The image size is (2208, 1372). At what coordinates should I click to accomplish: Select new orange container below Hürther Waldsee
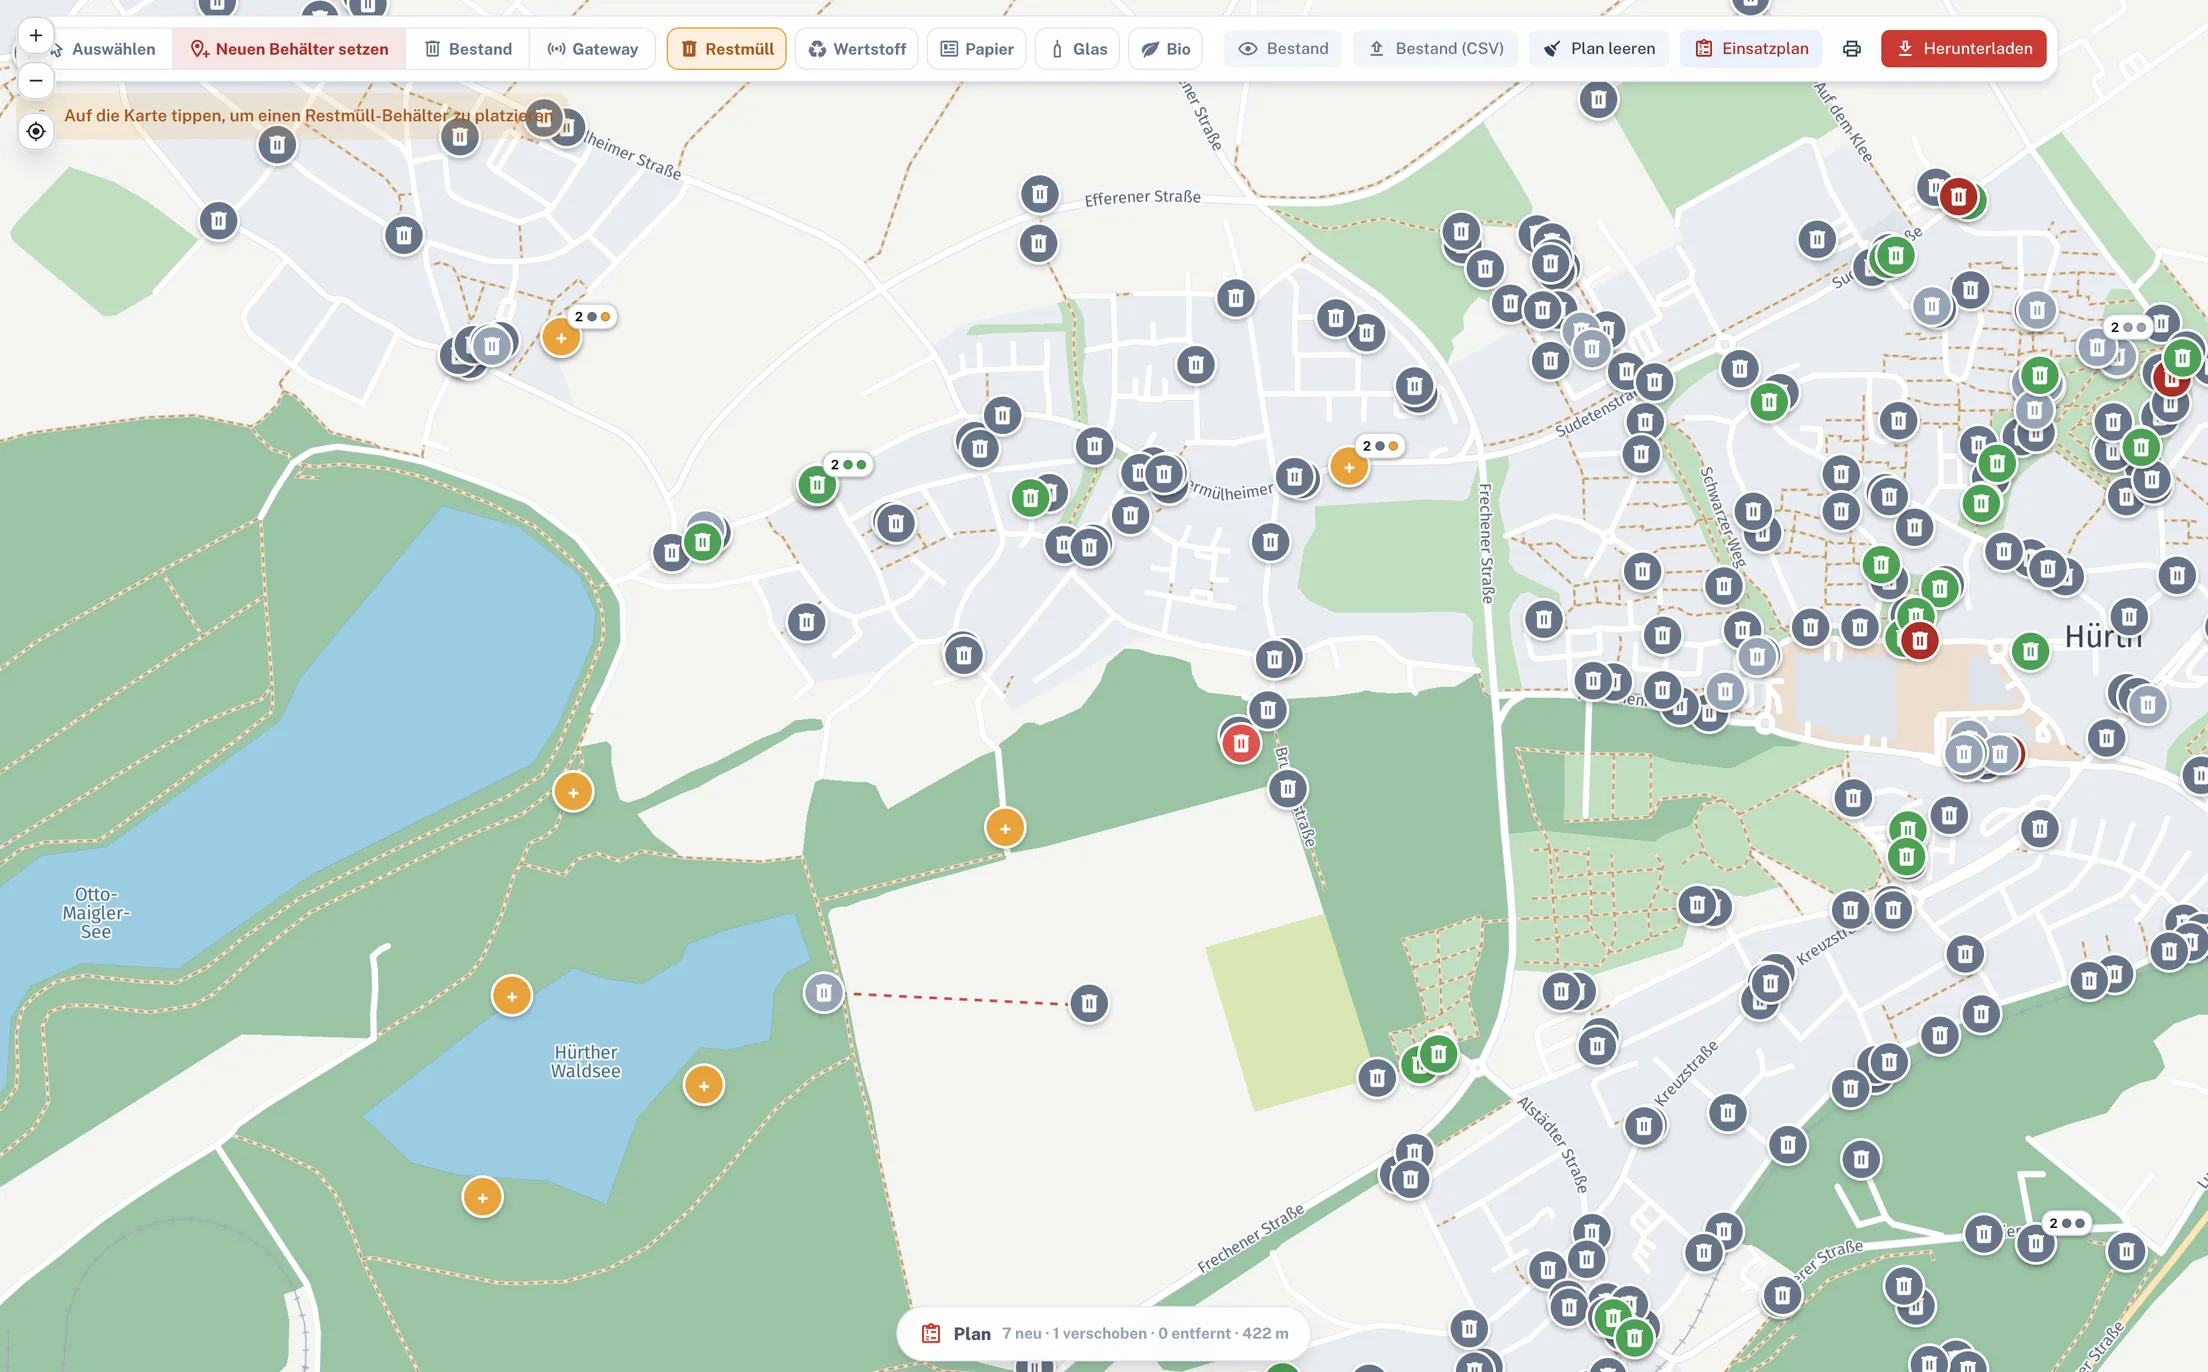point(483,1197)
